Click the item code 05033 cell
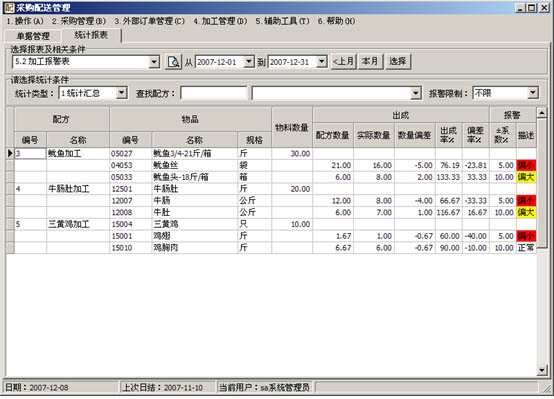 (x=130, y=177)
